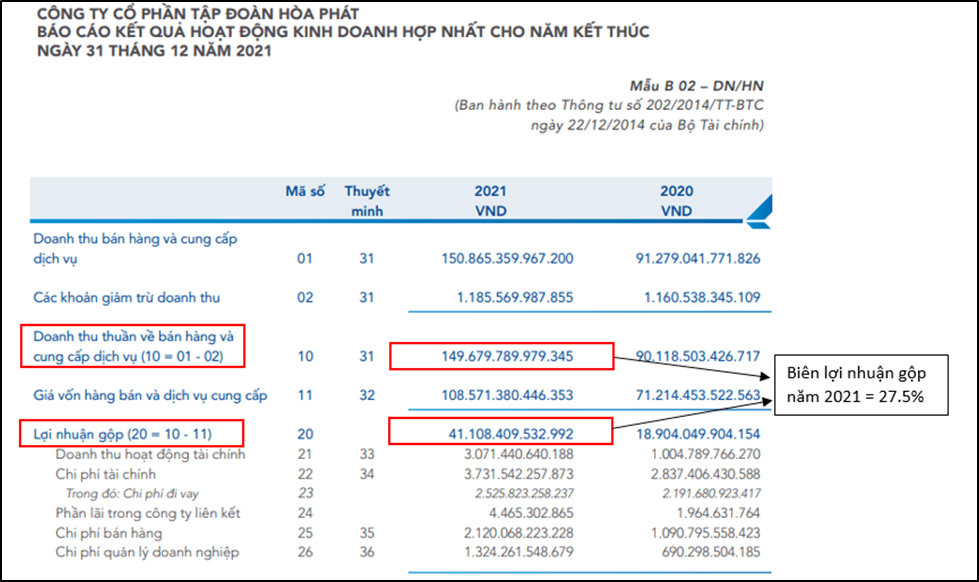Click the 'Mã số' column header
The width and height of the screenshot is (979, 582).
pos(305,192)
